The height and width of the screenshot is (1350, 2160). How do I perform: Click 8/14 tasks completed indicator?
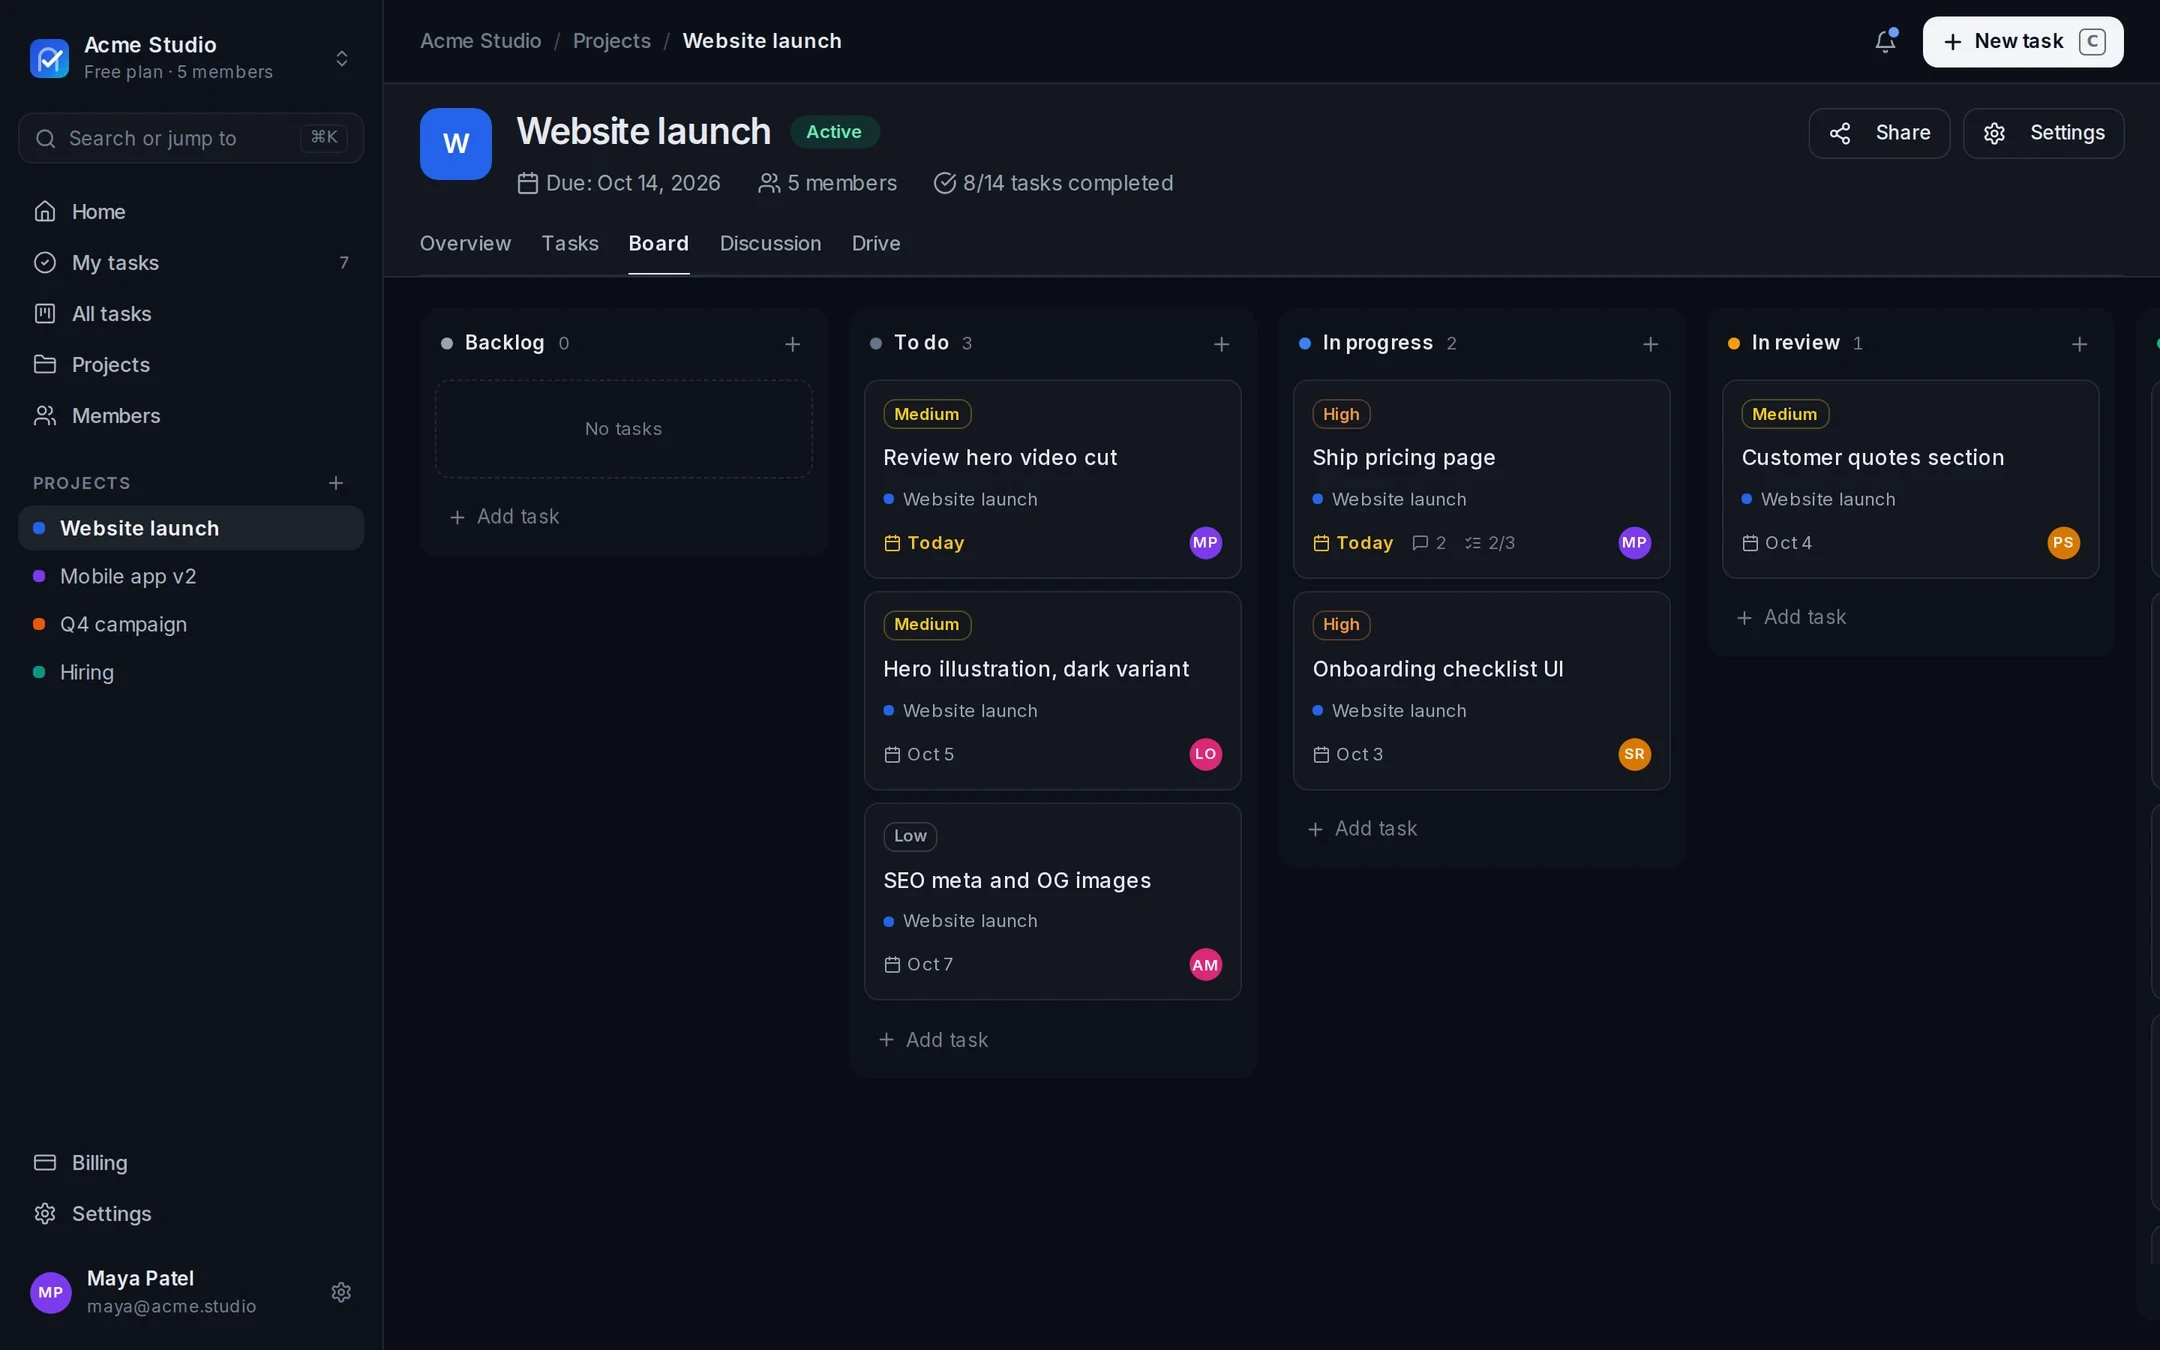(x=1053, y=183)
